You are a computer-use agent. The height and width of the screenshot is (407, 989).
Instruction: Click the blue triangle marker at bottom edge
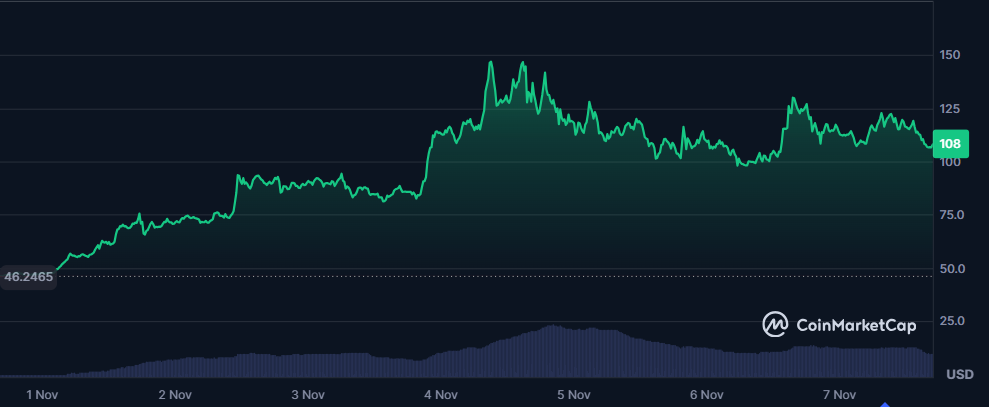click(884, 403)
